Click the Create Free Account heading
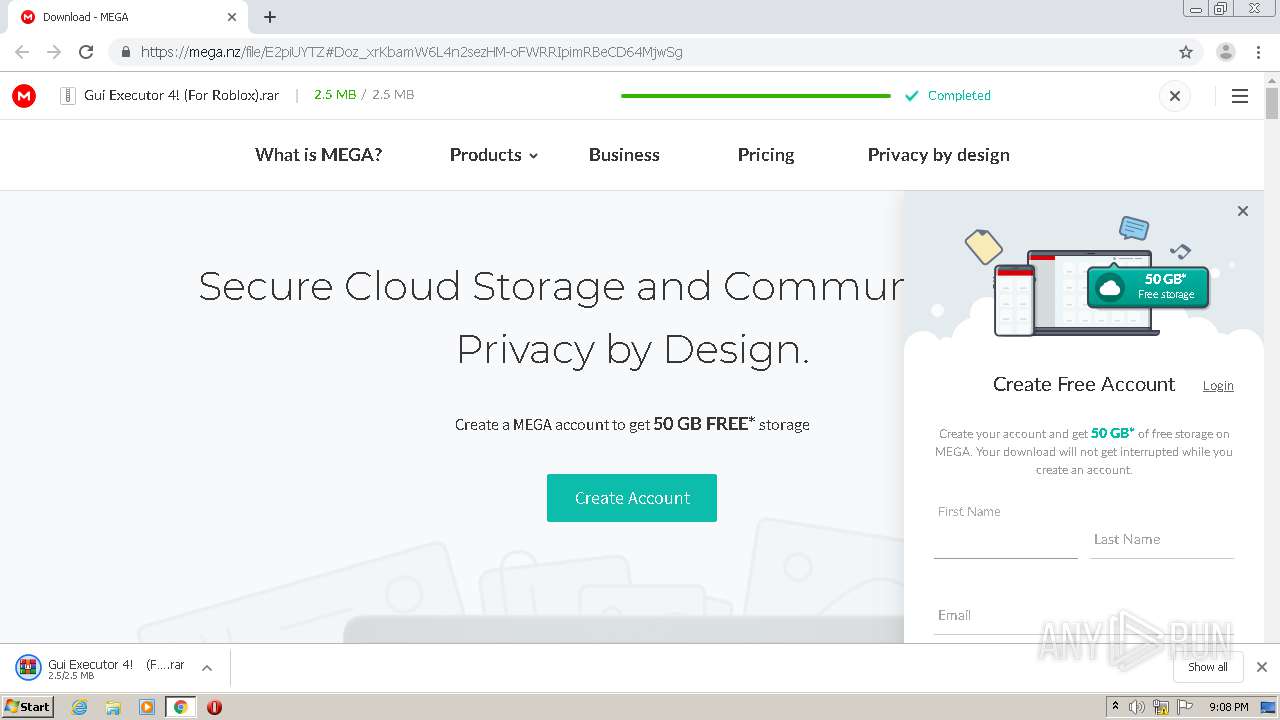This screenshot has height=720, width=1280. click(x=1084, y=385)
